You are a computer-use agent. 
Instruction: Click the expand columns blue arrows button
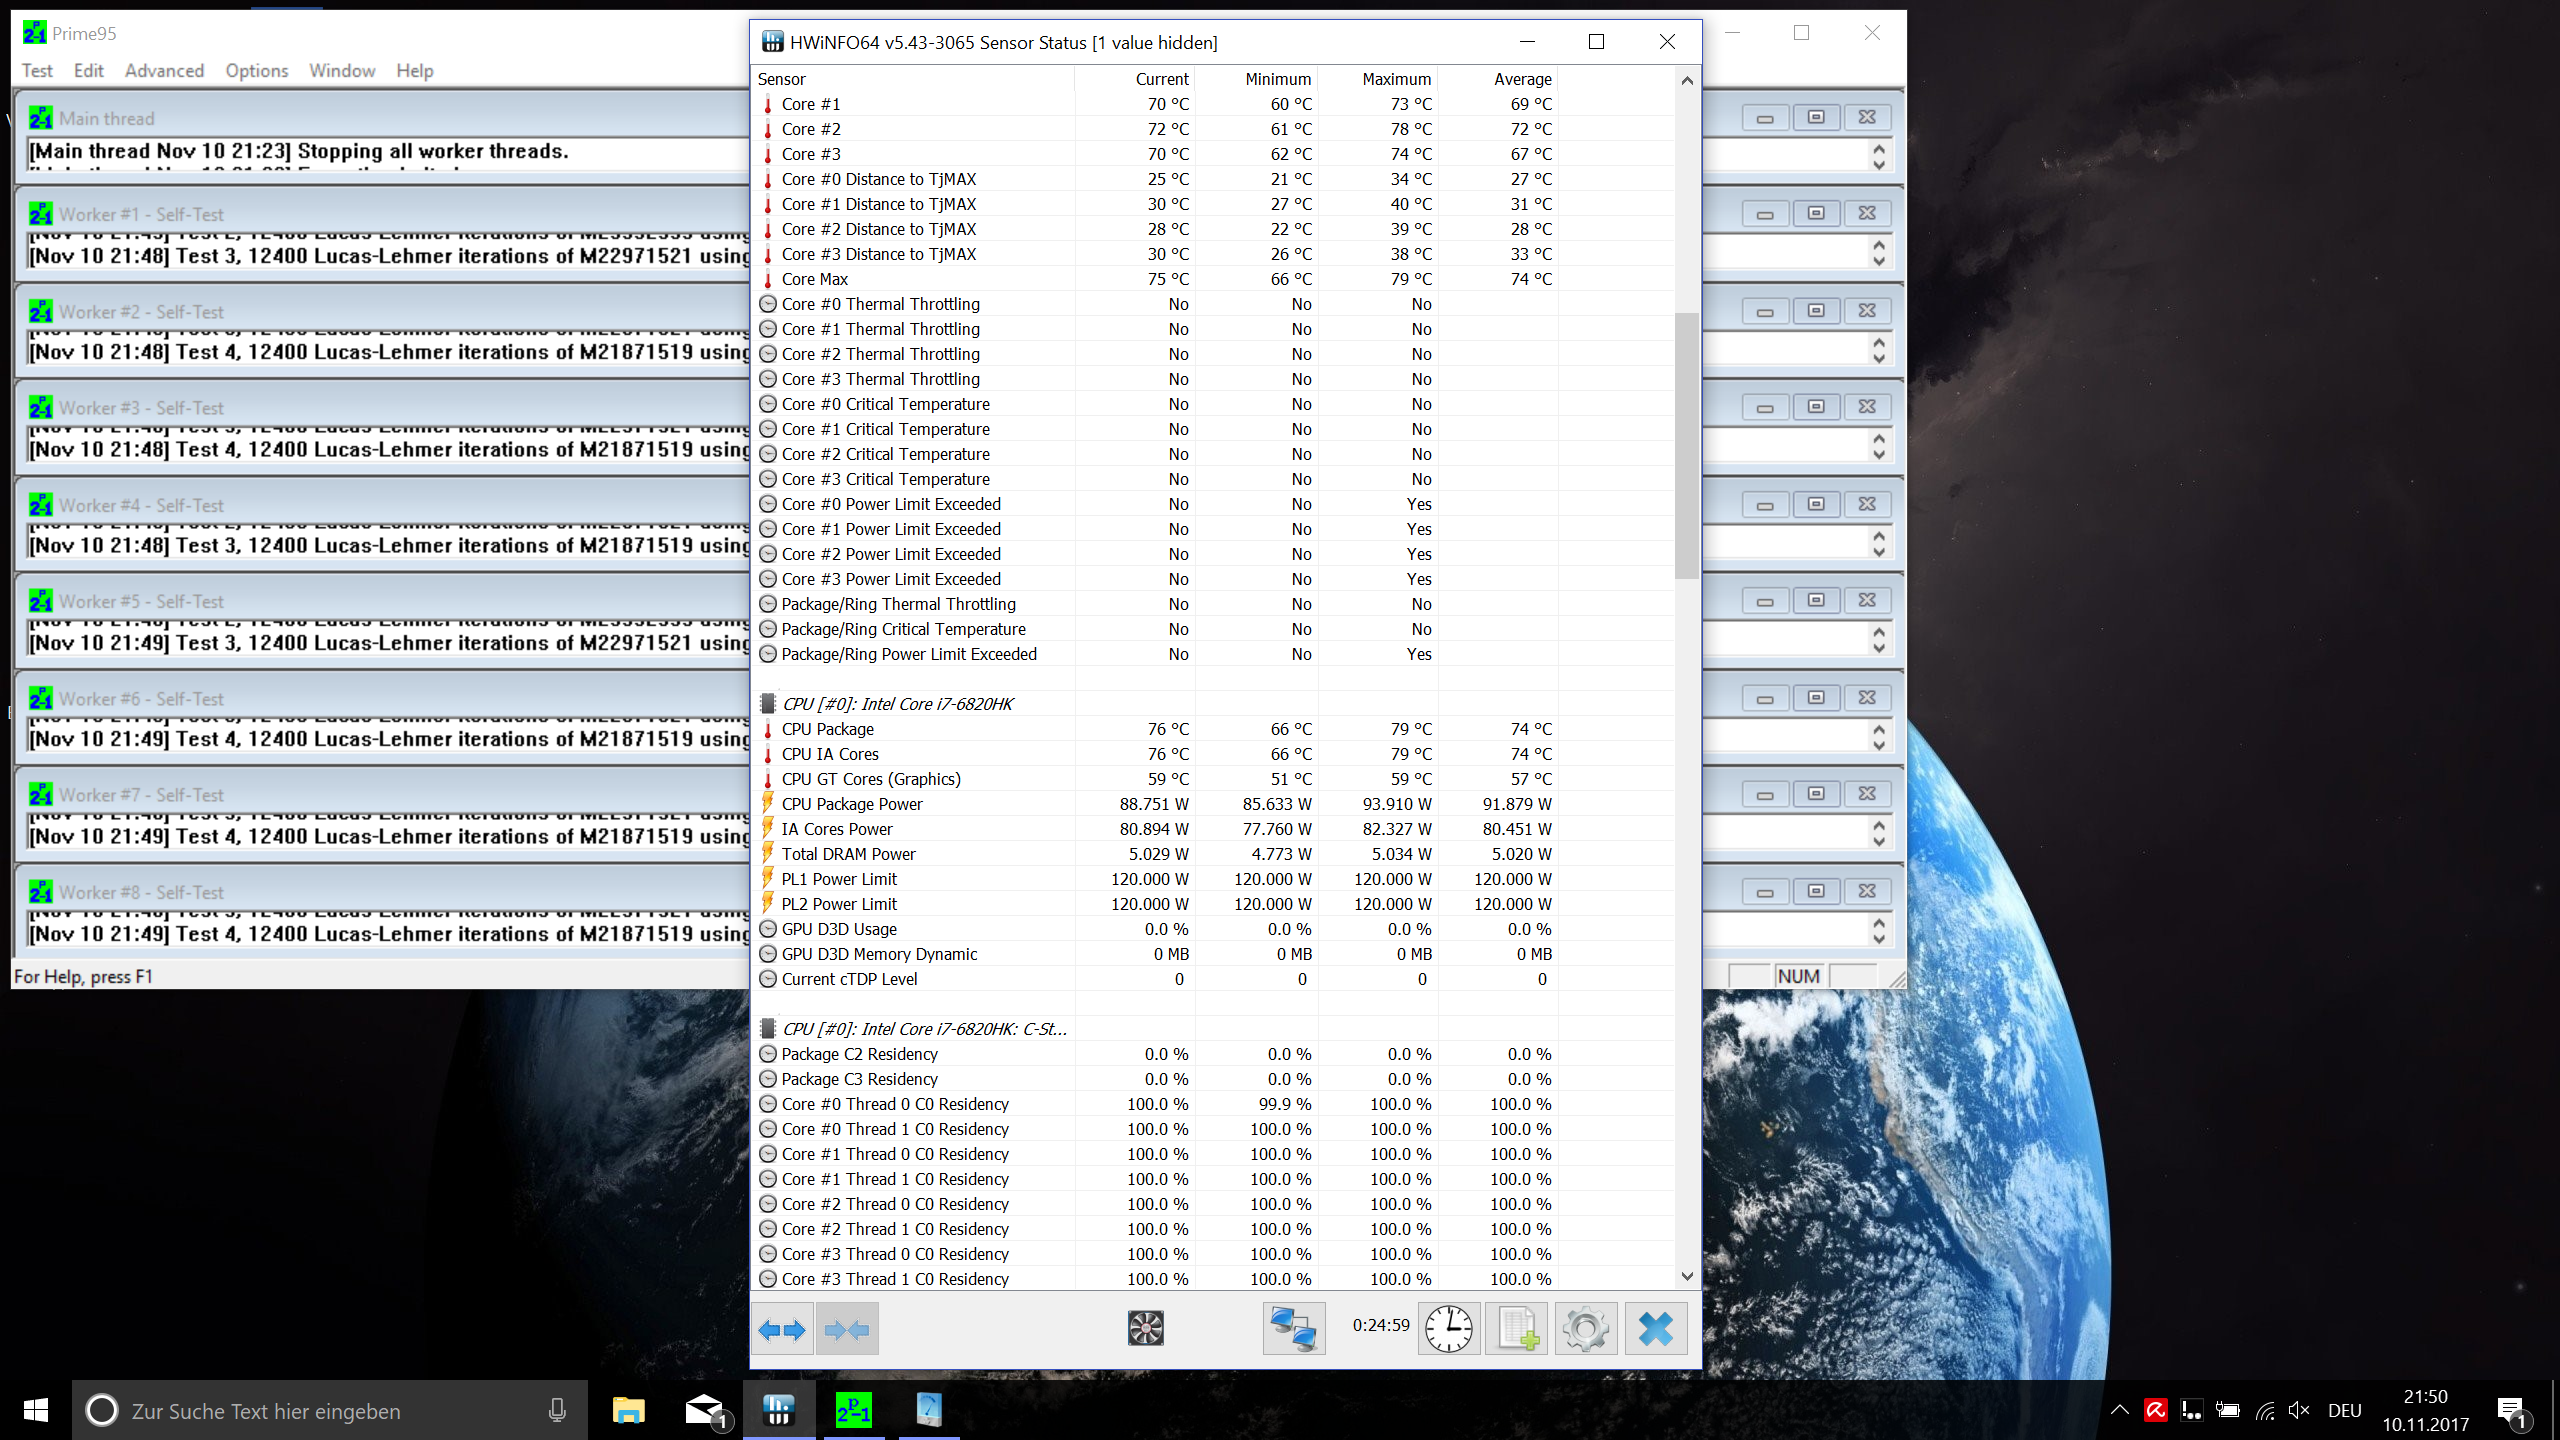pos(782,1329)
